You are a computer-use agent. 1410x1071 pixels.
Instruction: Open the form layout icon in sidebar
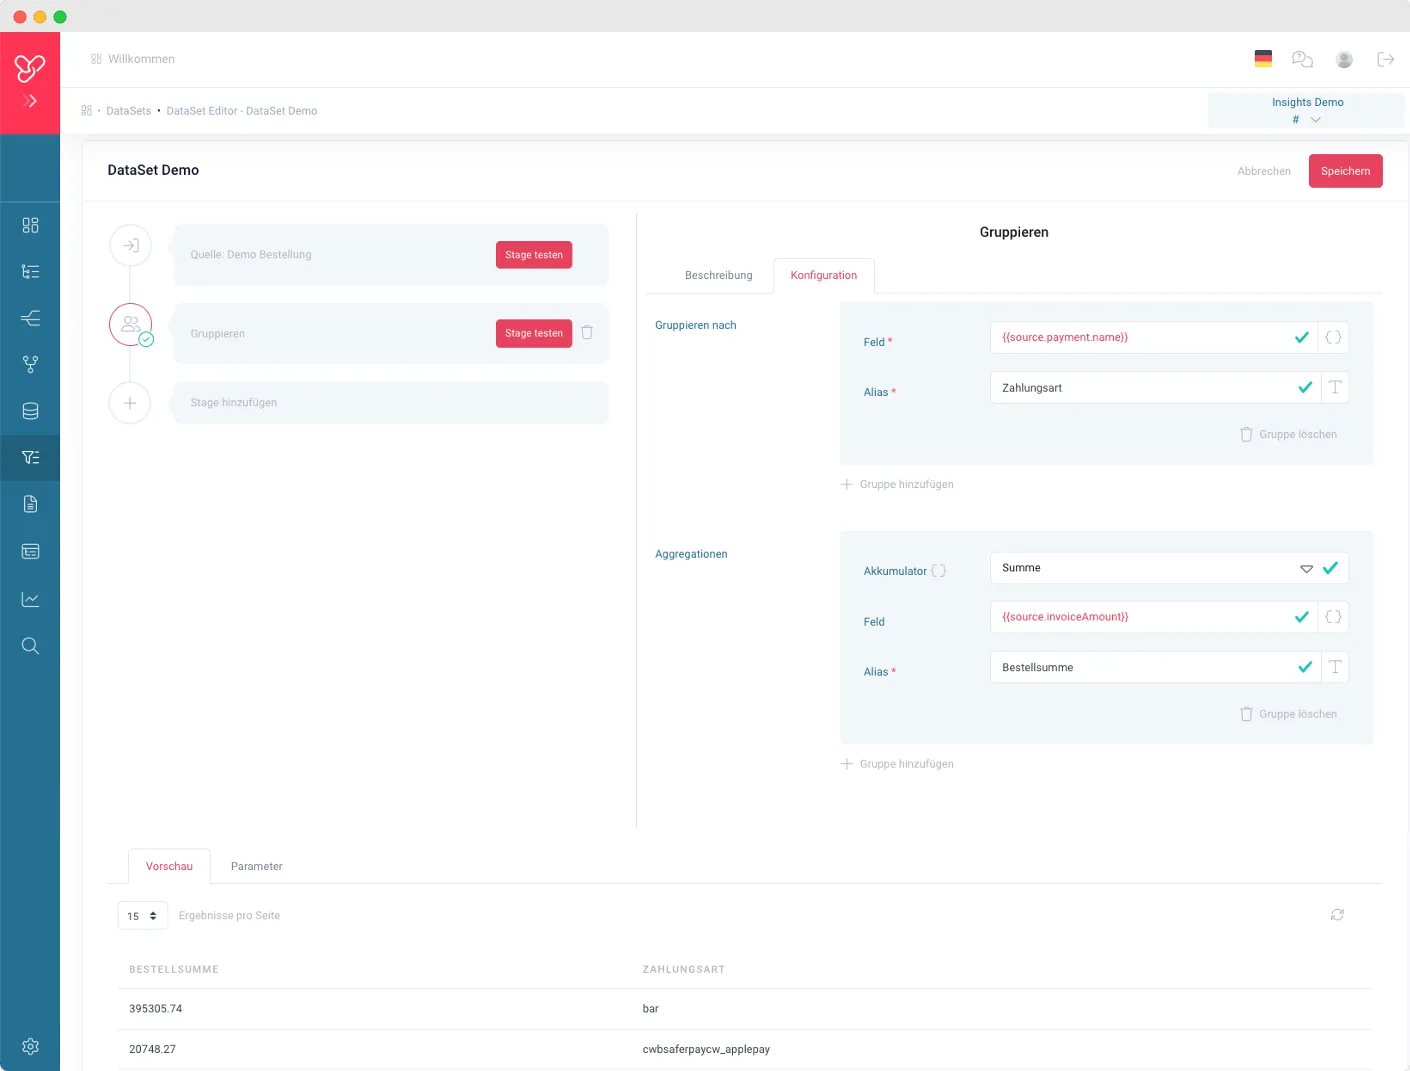[30, 552]
